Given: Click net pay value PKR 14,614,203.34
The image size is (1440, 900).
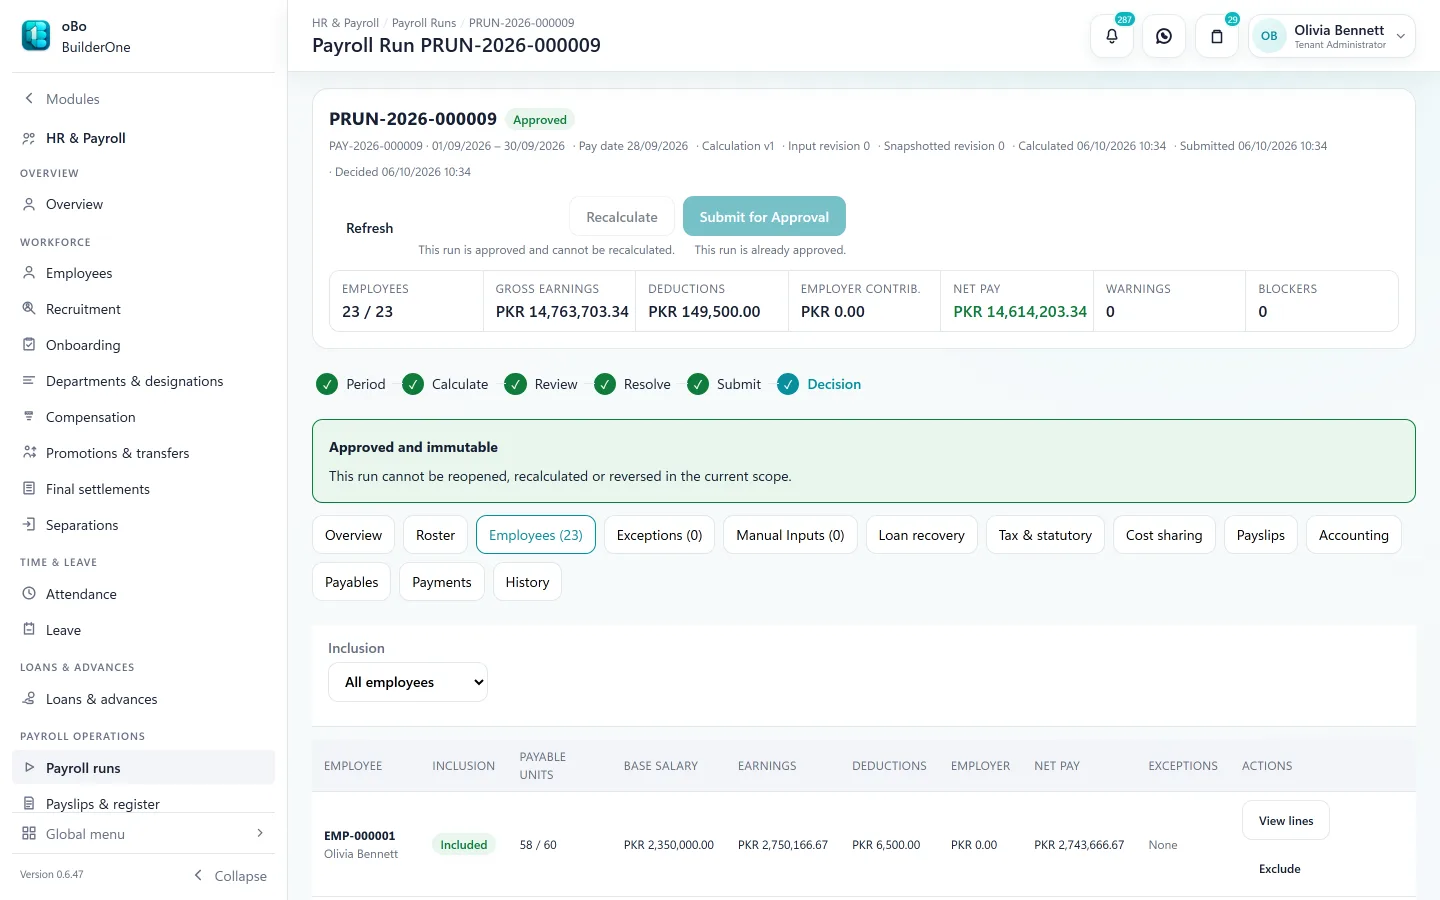Looking at the screenshot, I should pyautogui.click(x=1020, y=312).
